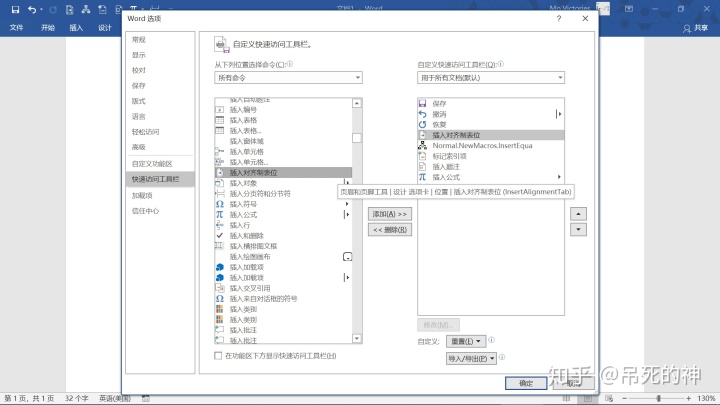Click the 确定 button

coord(526,383)
